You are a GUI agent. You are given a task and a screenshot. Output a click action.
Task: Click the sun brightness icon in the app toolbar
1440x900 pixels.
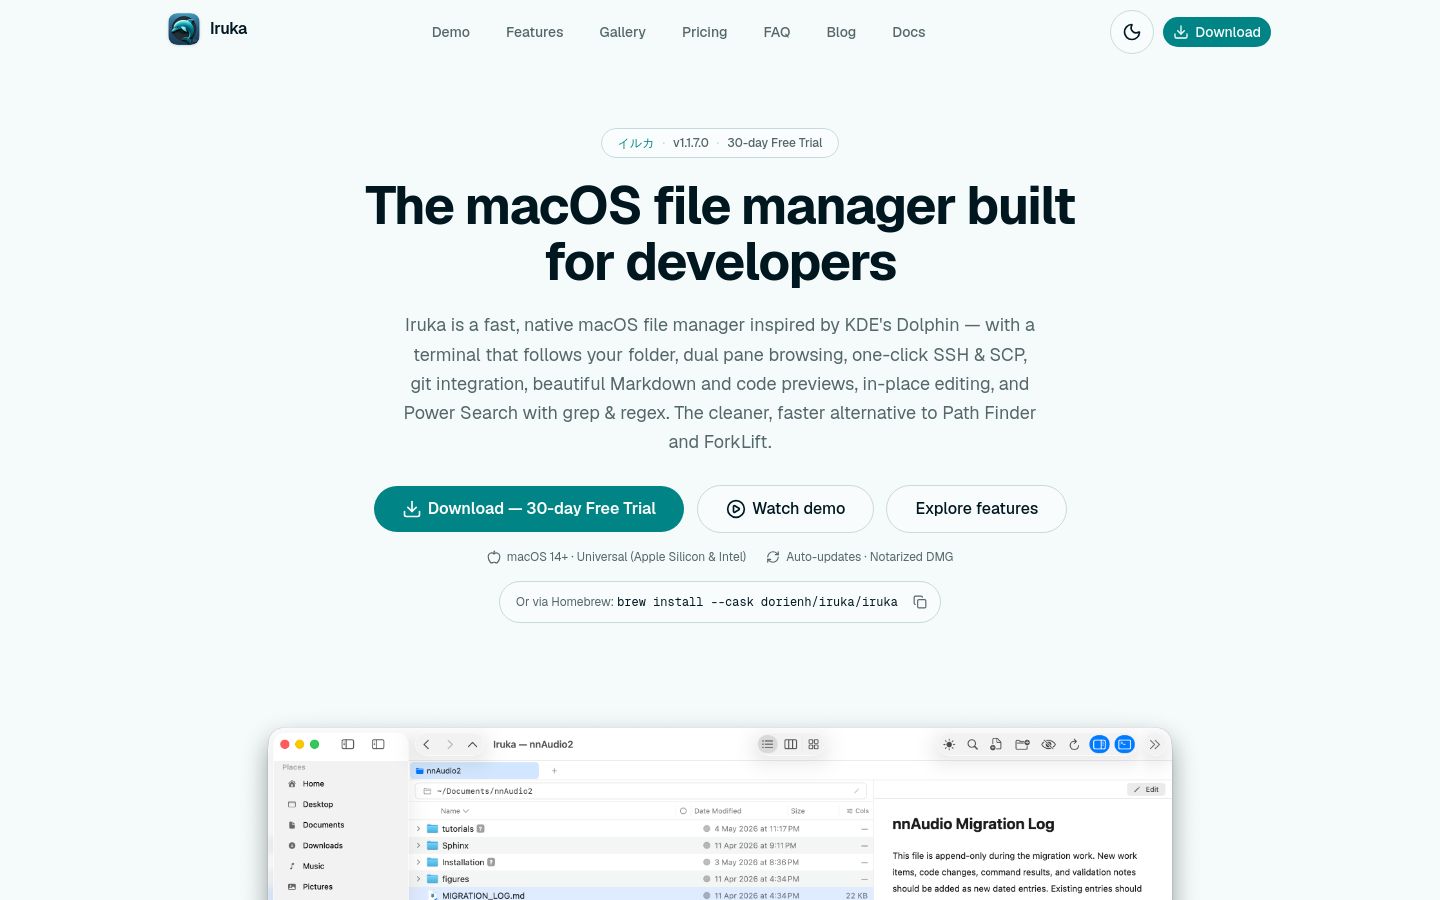tap(949, 744)
